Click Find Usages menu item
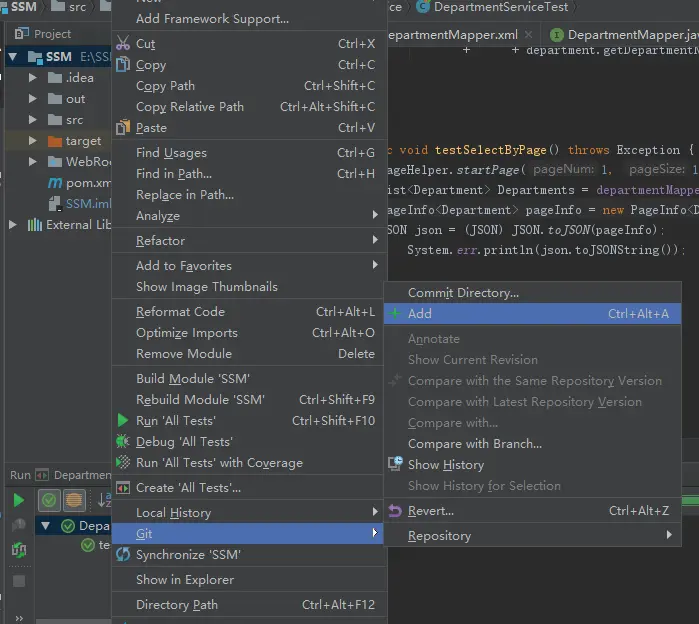Screen dimensions: 699x624 pyautogui.click(x=247, y=152)
